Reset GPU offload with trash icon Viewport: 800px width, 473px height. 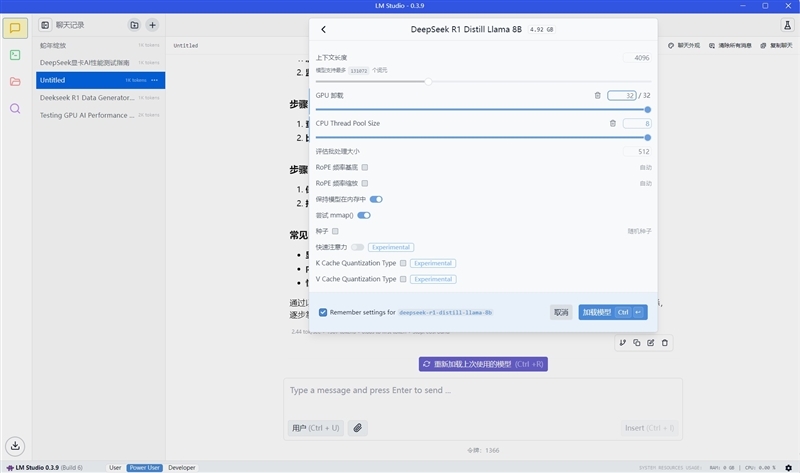click(597, 95)
